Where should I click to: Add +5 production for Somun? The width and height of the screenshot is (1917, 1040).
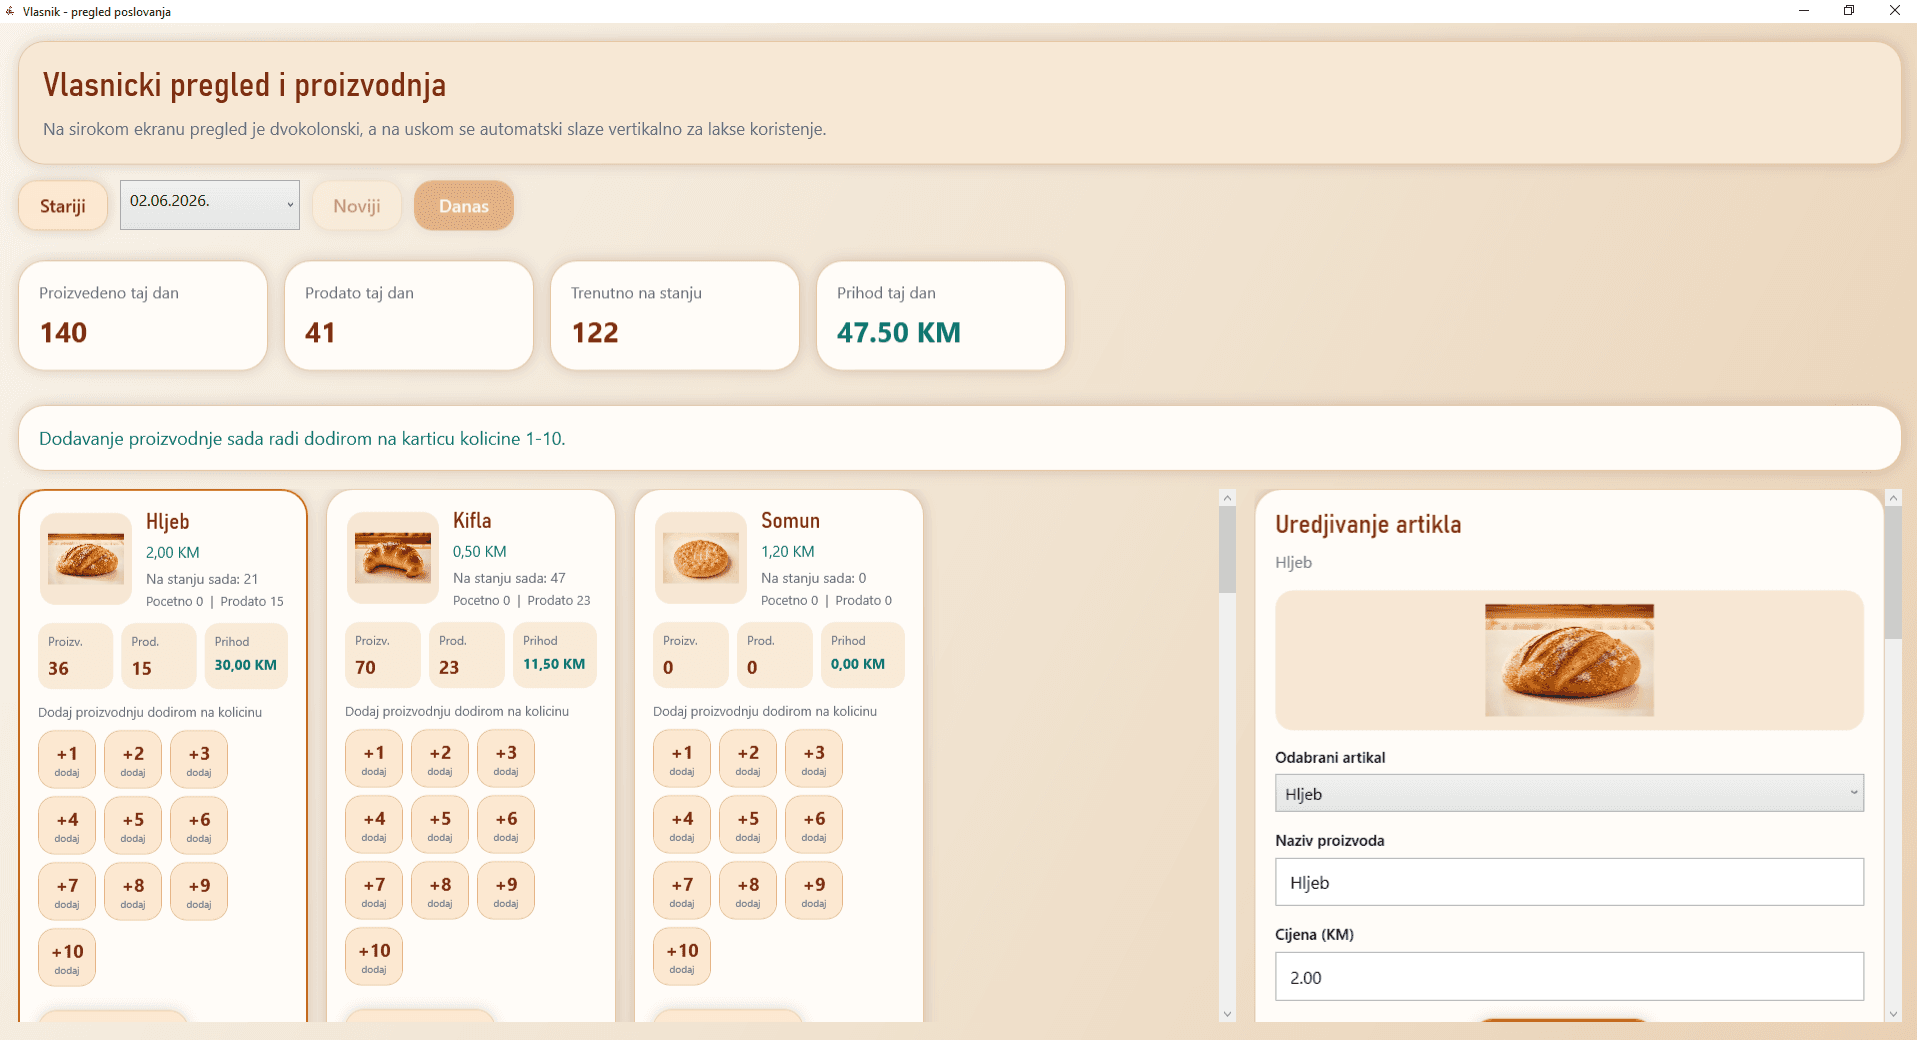point(748,825)
